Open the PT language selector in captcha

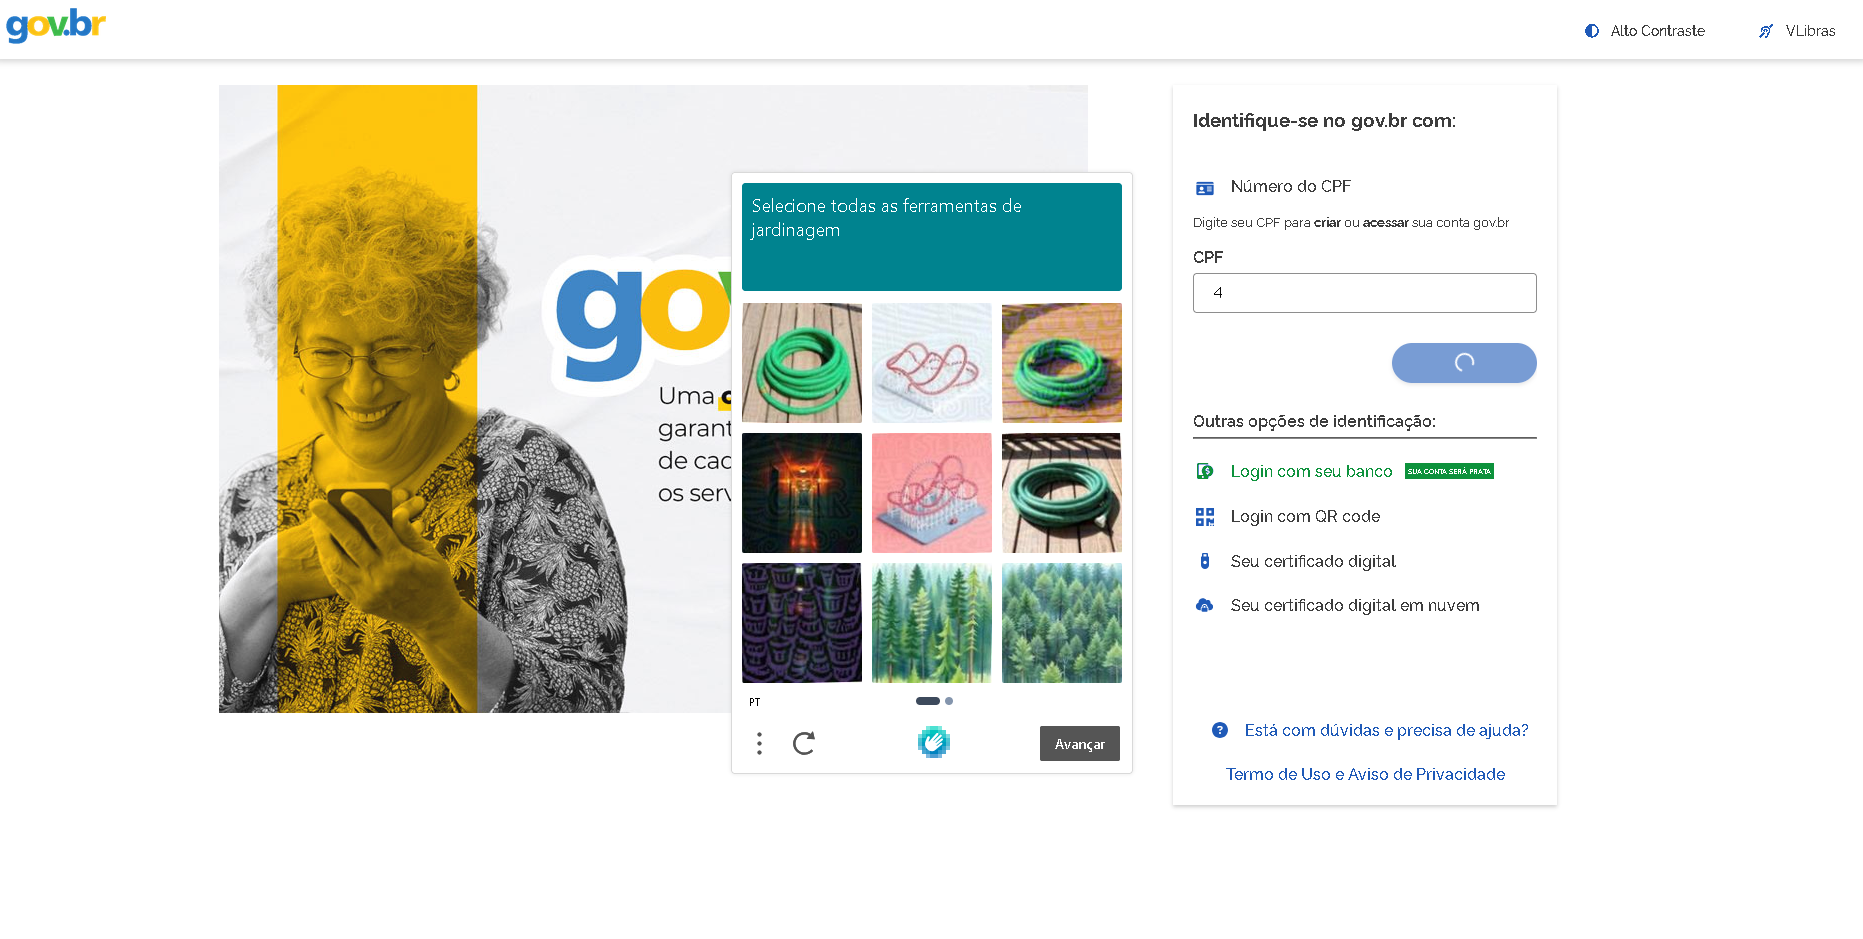(x=755, y=702)
